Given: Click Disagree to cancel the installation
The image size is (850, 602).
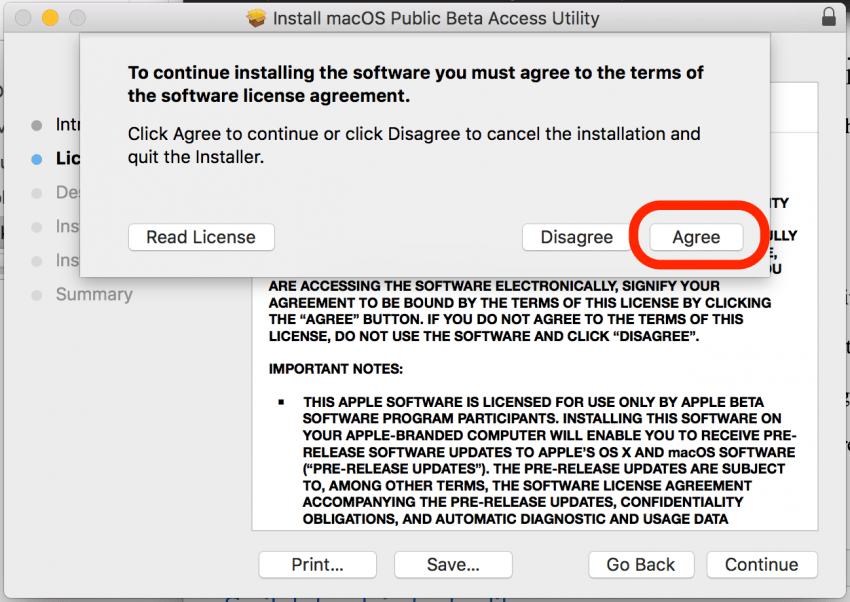Looking at the screenshot, I should [577, 237].
